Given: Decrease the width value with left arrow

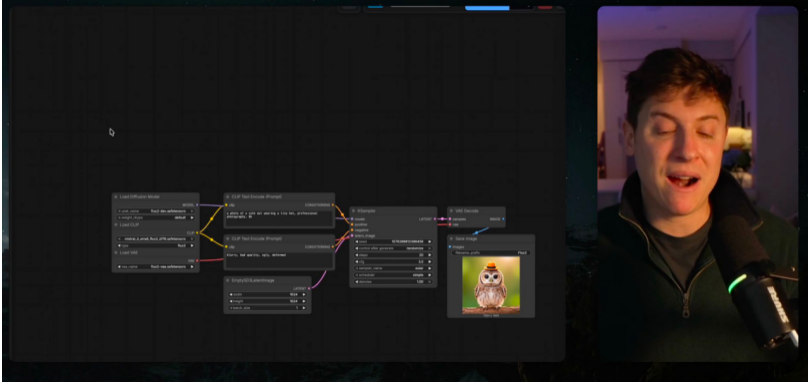Looking at the screenshot, I should (231, 294).
